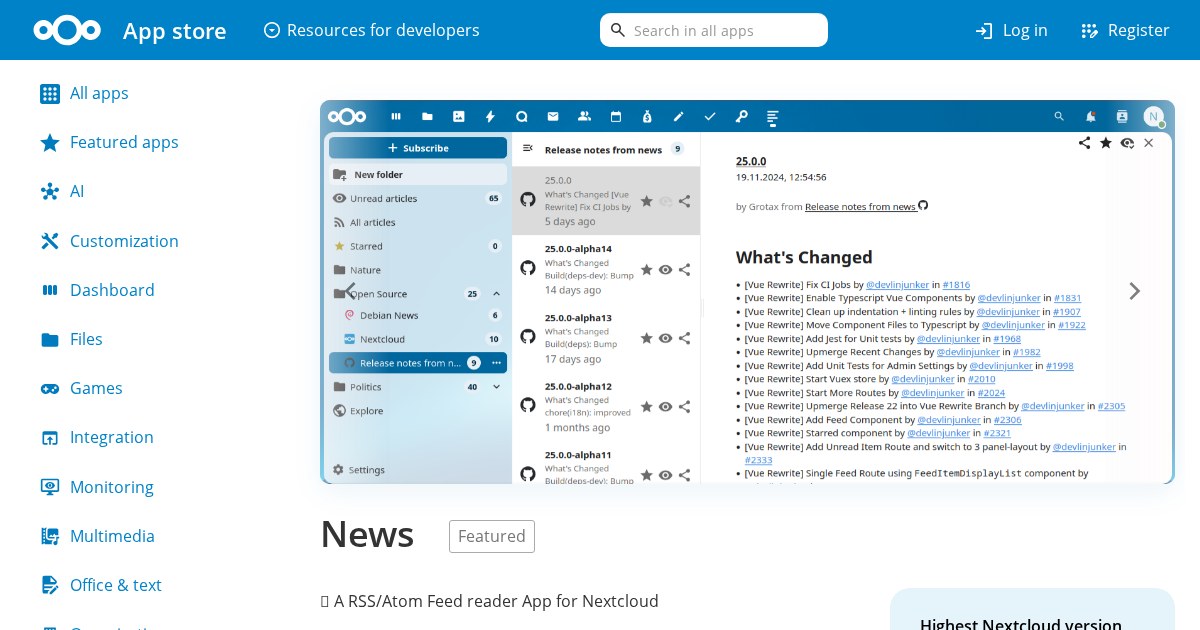
Task: Click the RSS/Atom Feed reader description text
Action: (x=489, y=601)
